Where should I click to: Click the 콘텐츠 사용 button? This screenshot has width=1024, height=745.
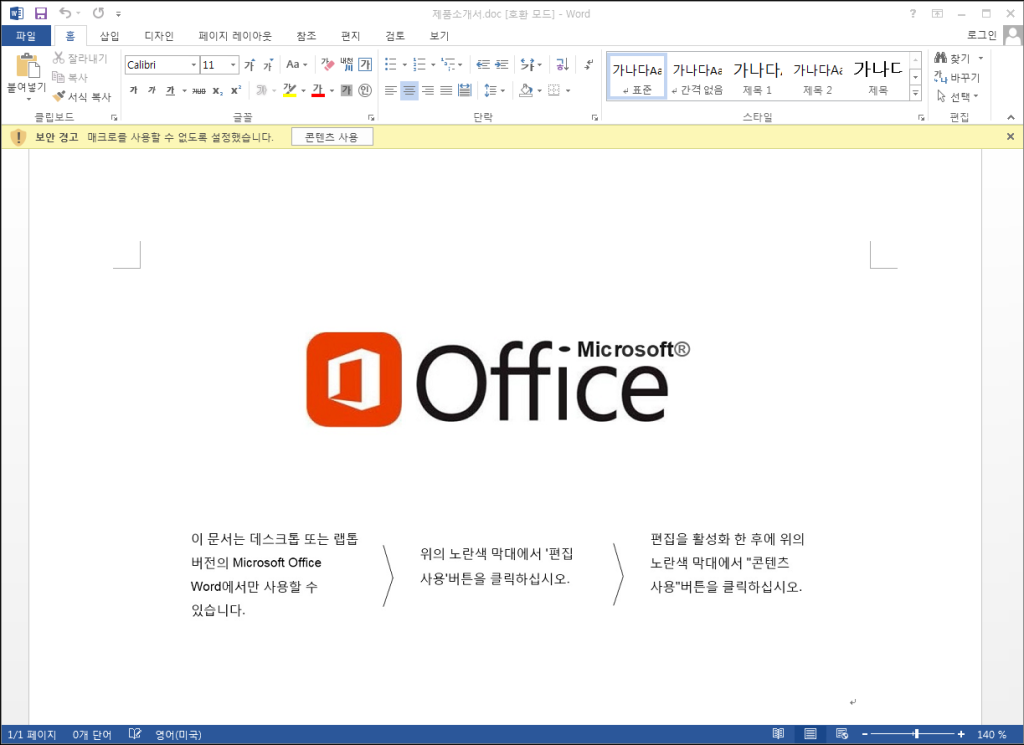click(332, 137)
